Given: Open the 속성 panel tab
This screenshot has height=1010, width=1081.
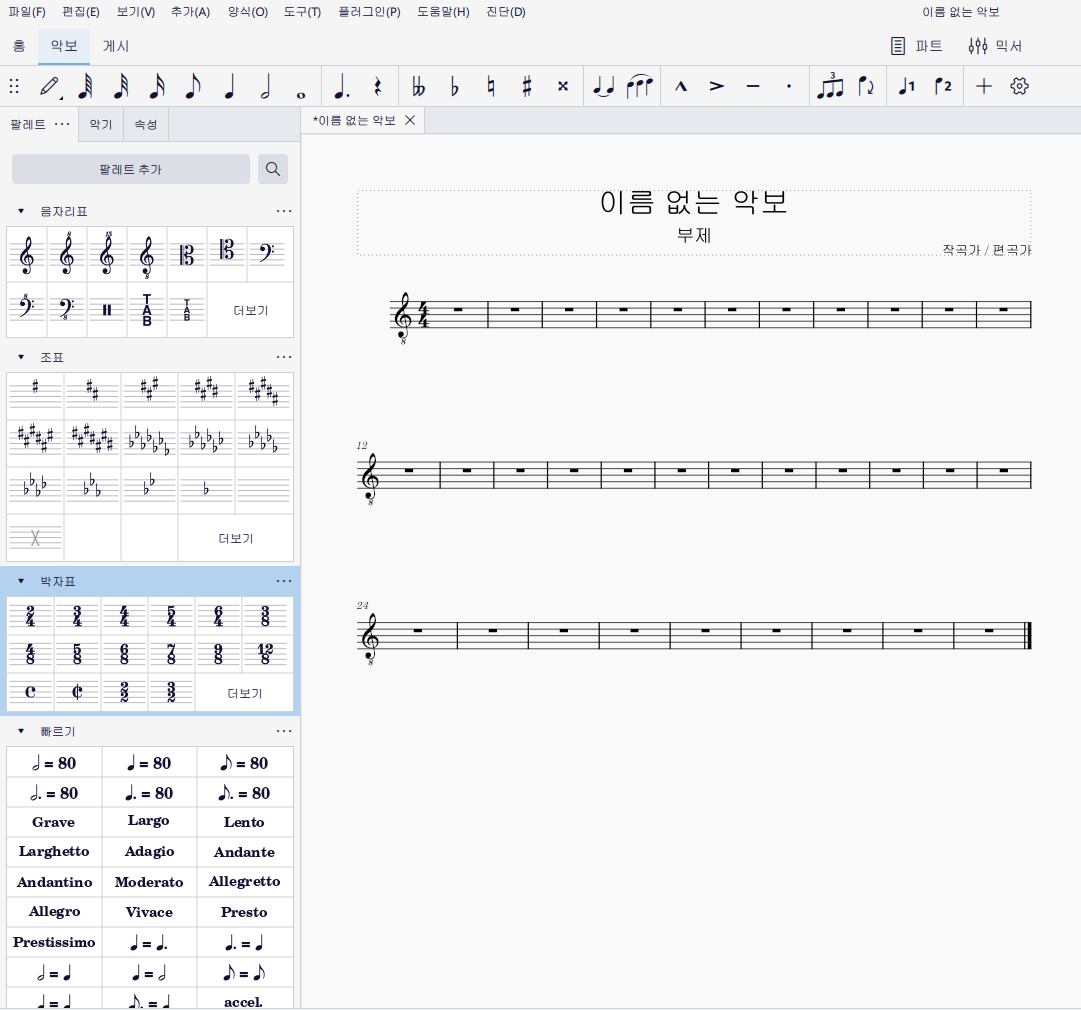Looking at the screenshot, I should [x=145, y=124].
